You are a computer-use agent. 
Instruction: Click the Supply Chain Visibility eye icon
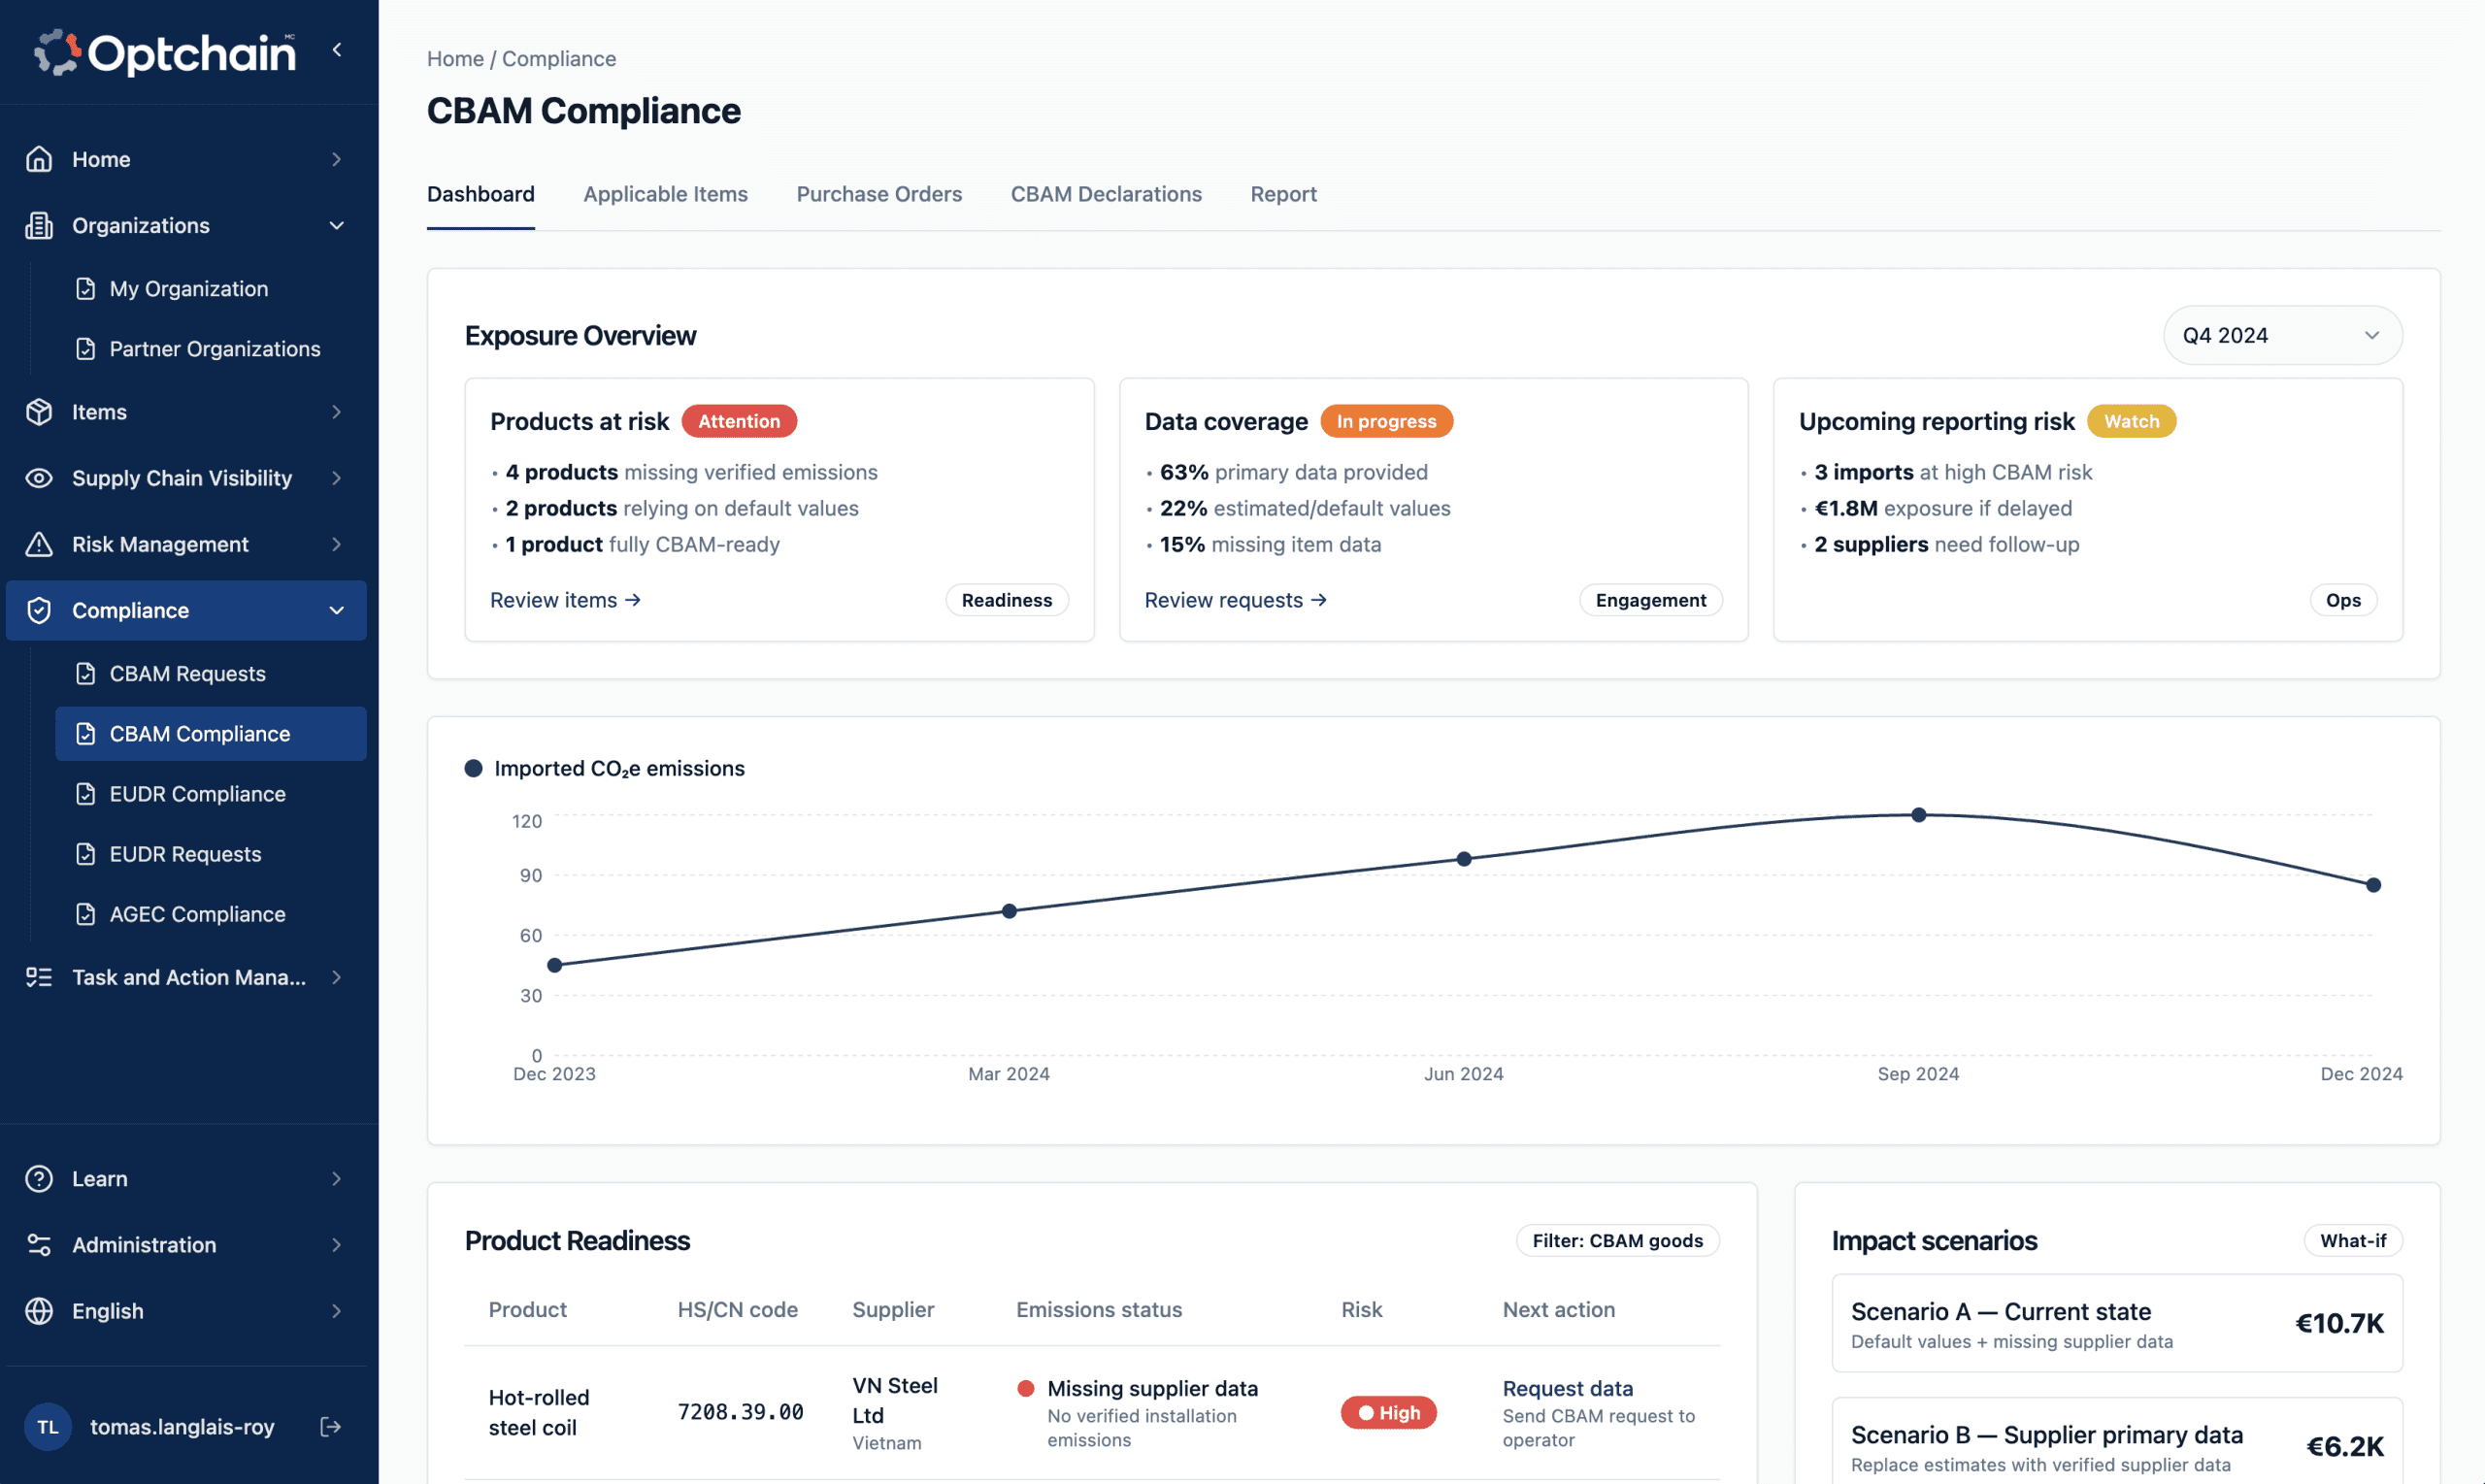point(39,478)
